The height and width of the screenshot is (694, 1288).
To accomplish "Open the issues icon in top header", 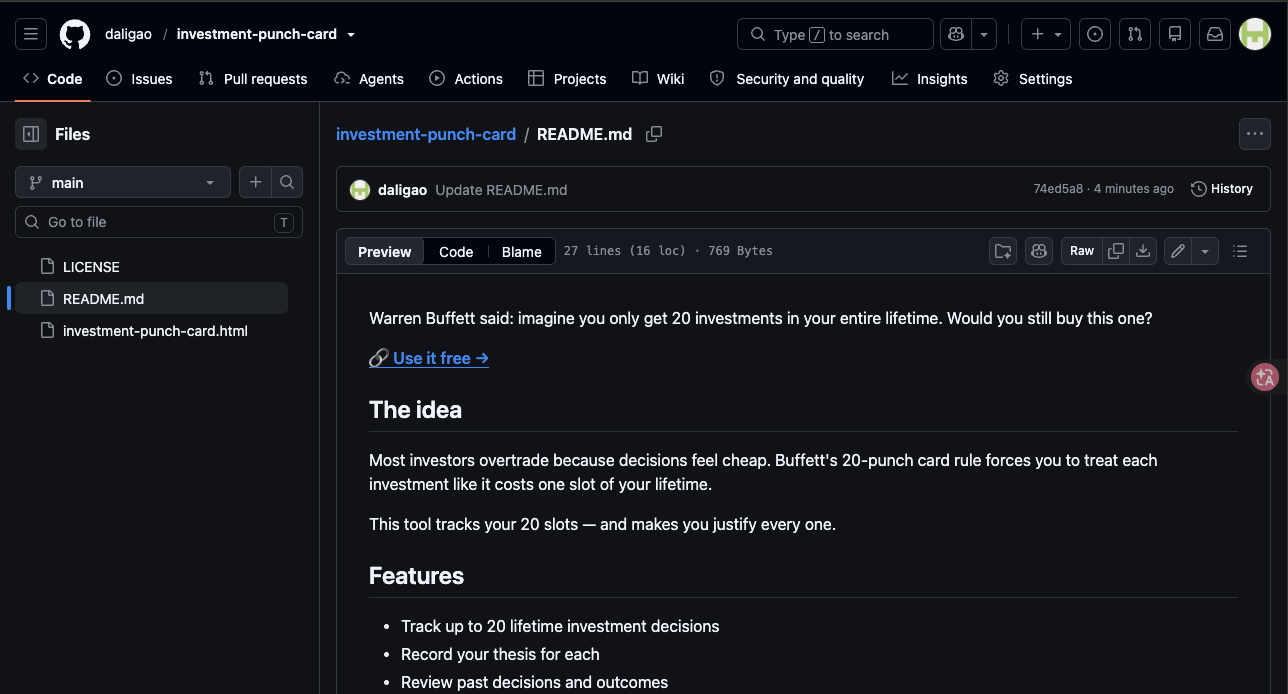I will point(1095,34).
